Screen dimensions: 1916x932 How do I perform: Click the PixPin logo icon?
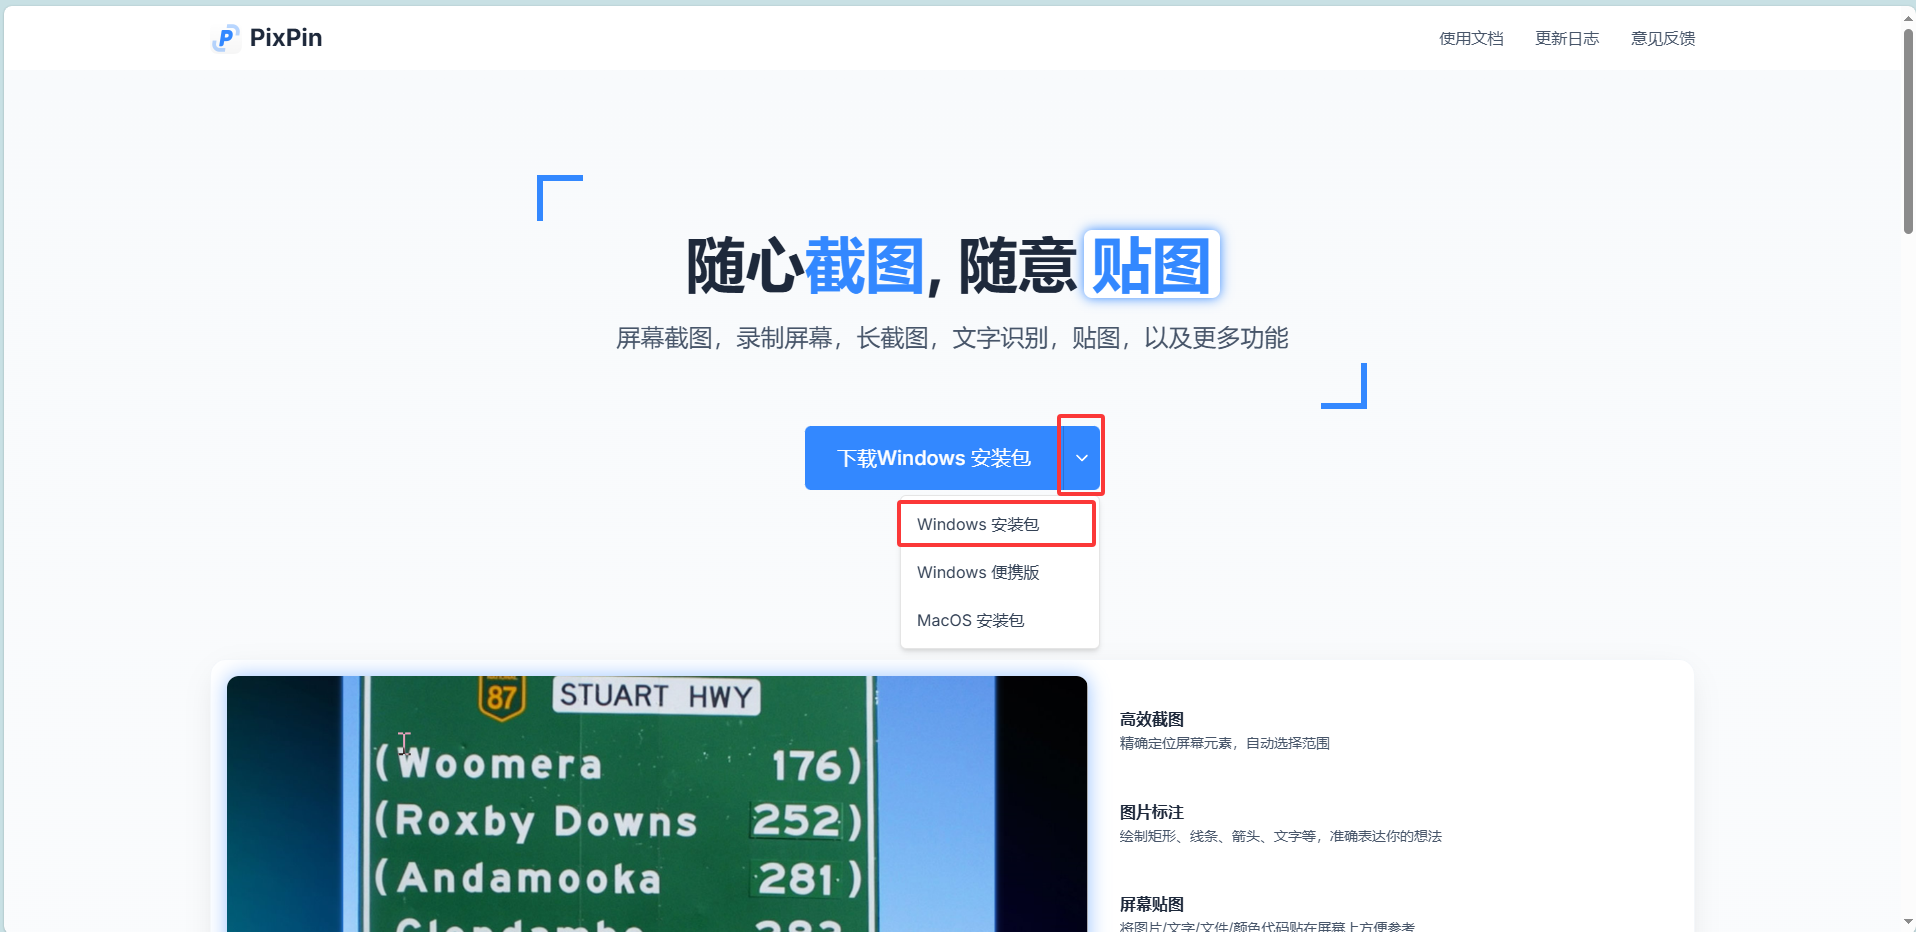tap(225, 38)
